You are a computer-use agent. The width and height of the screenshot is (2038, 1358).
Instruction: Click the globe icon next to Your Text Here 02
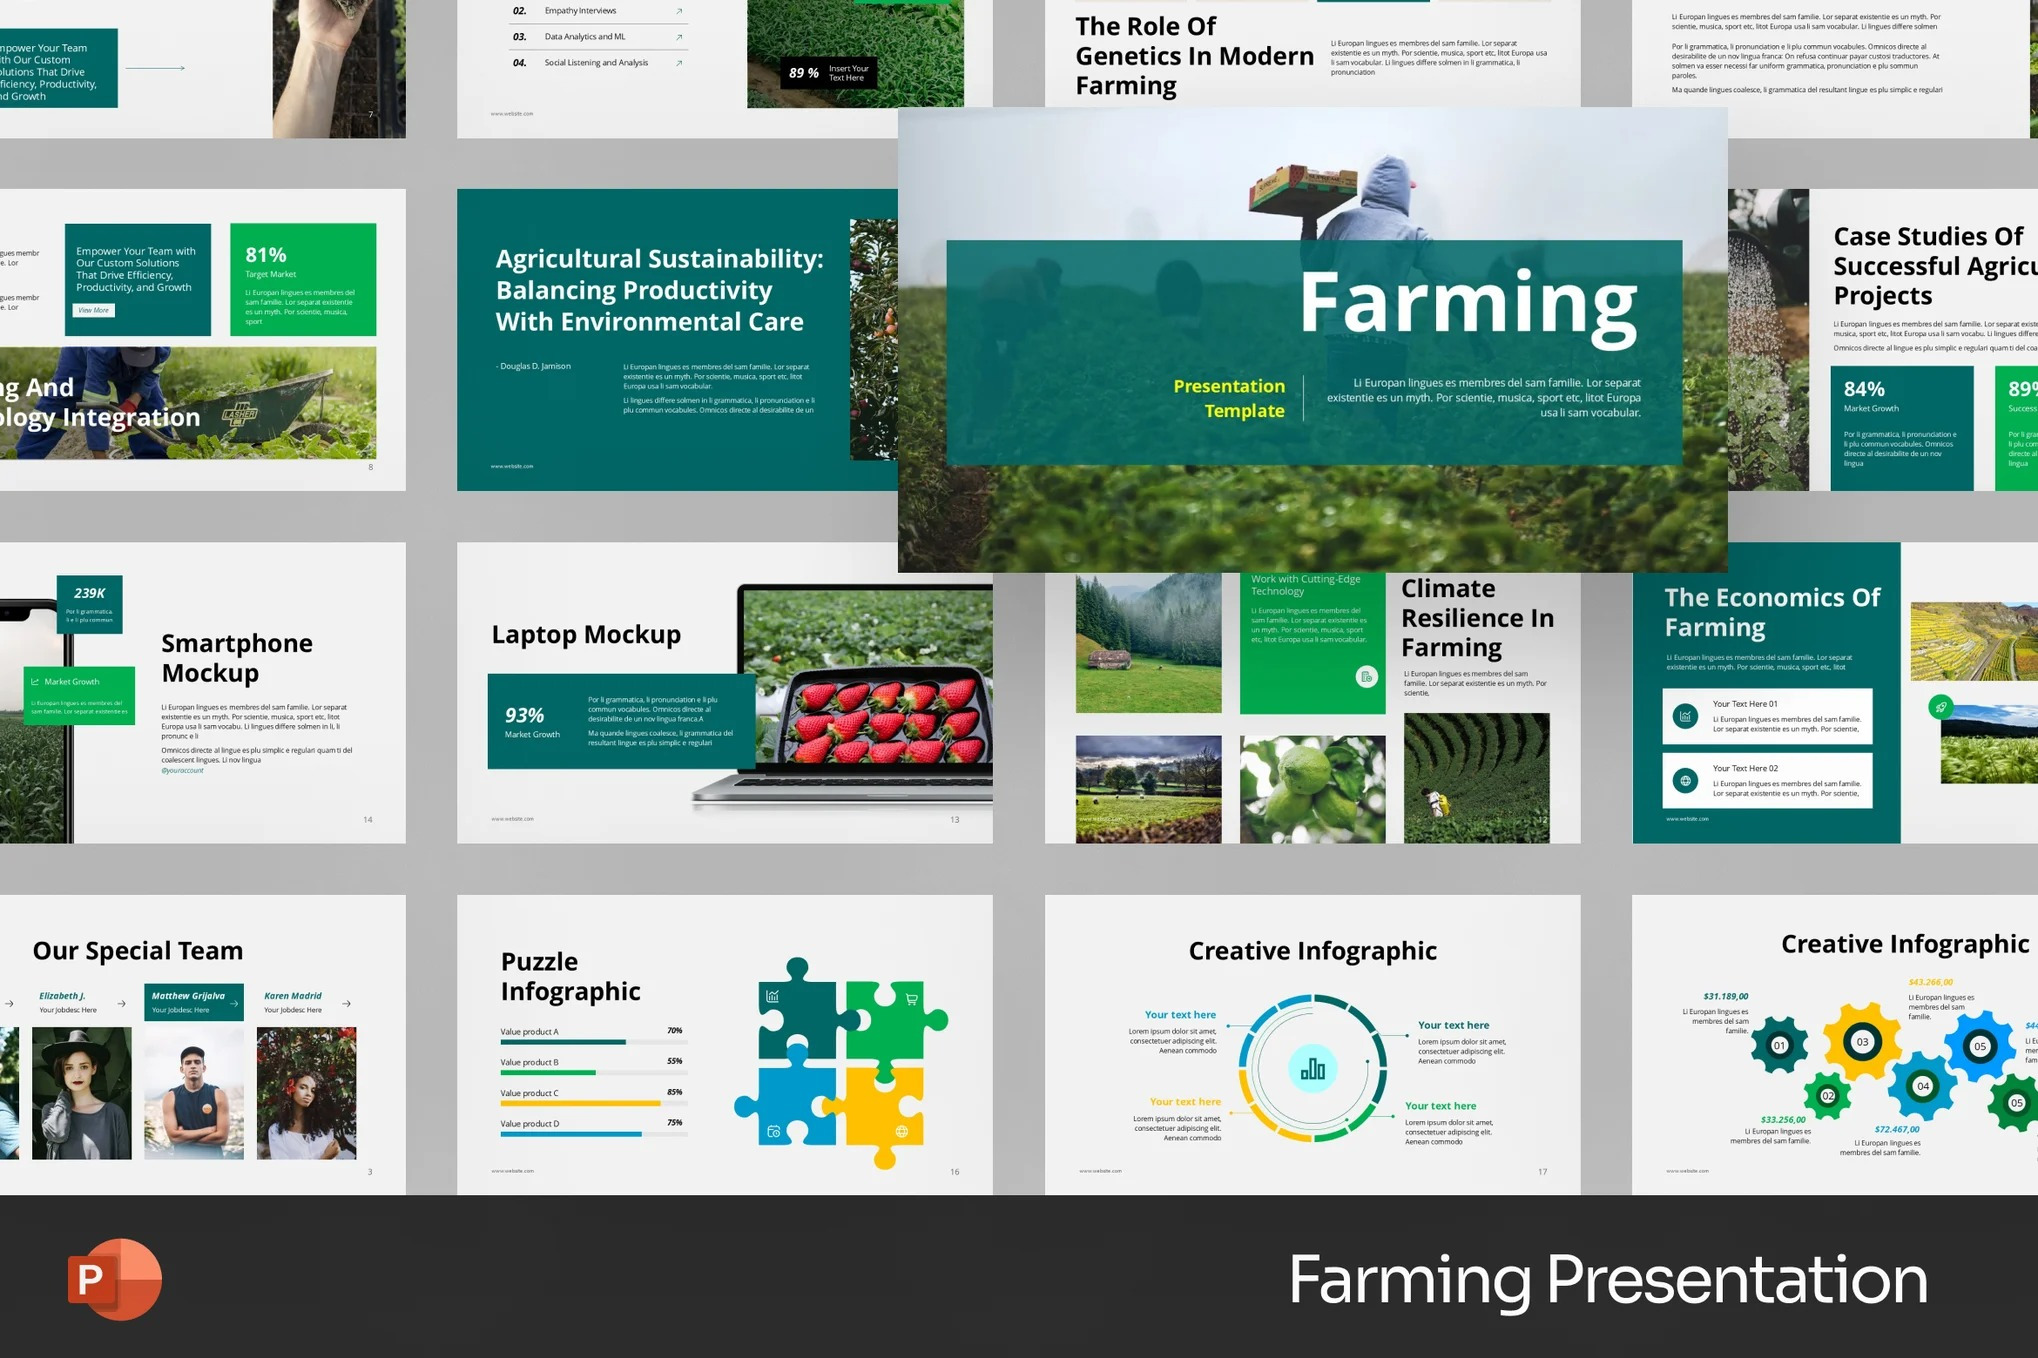[x=1686, y=780]
